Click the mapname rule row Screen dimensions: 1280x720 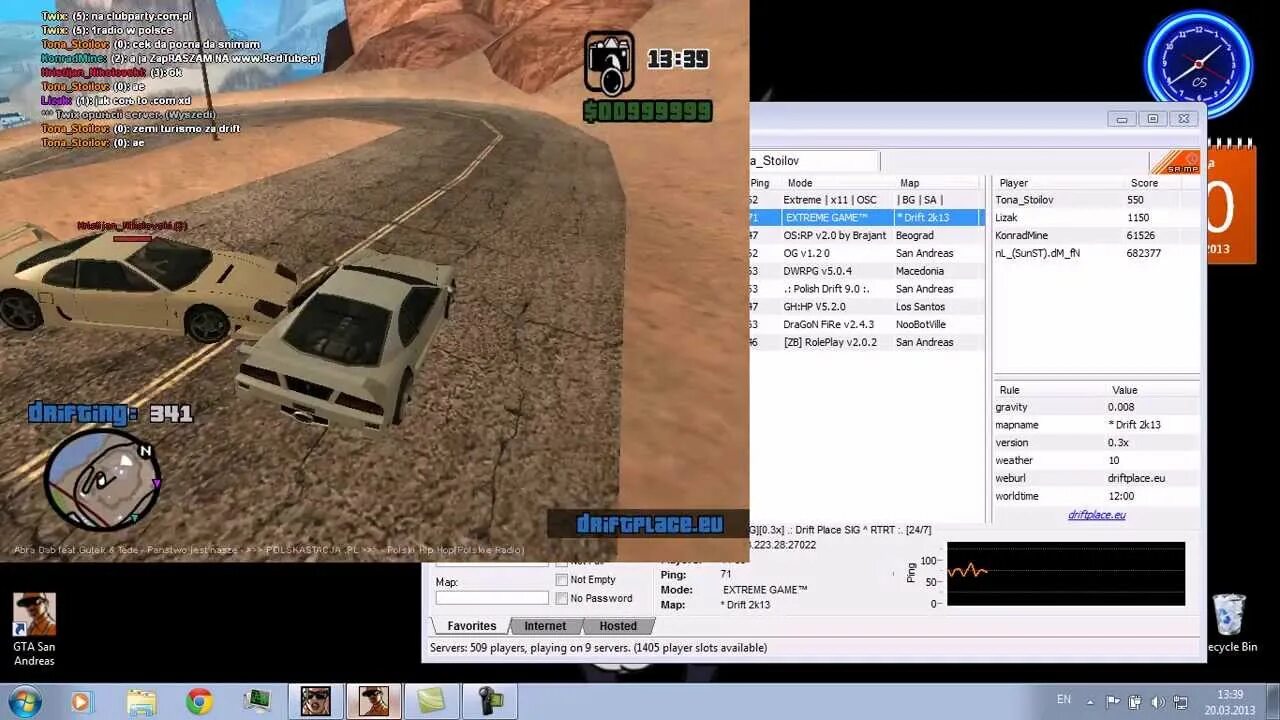(x=1096, y=425)
